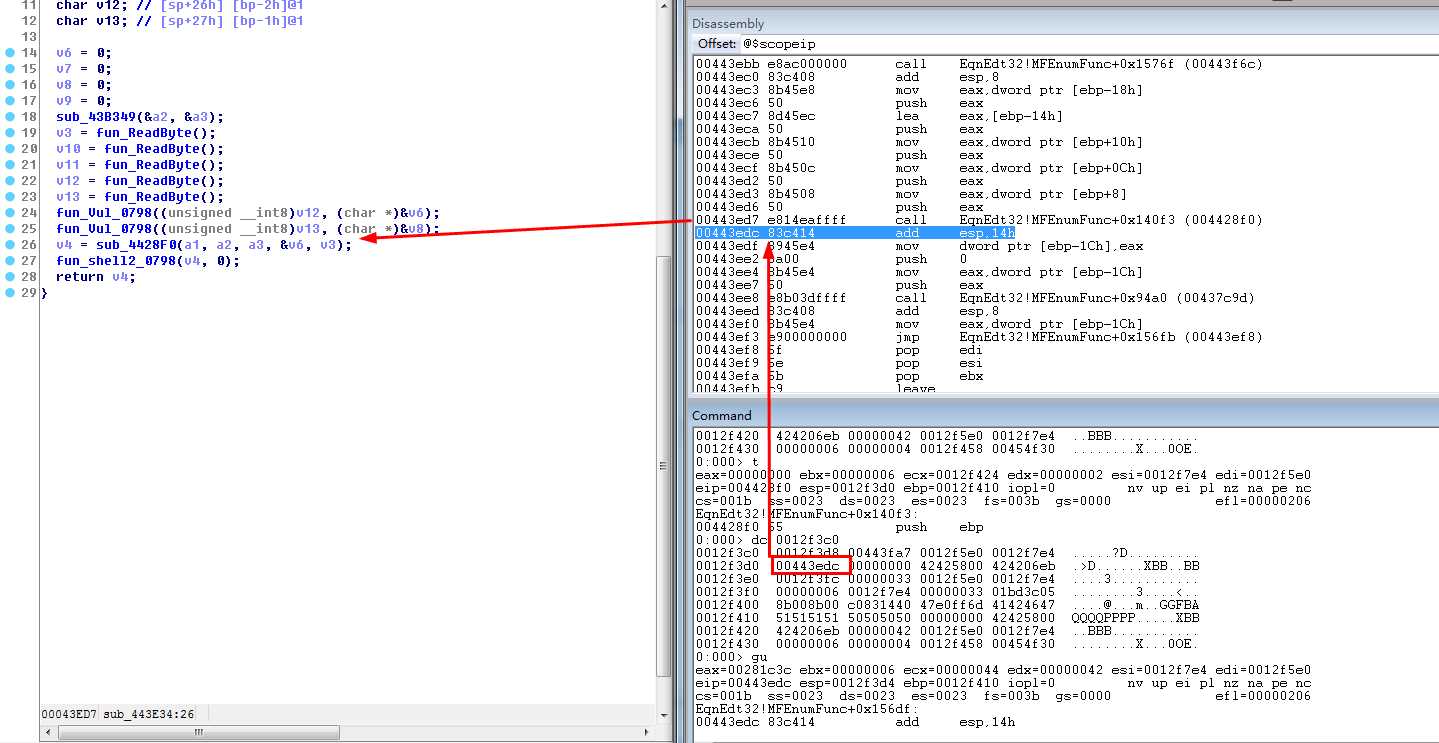Toggle breakpoint dot on pseudocode line 15
The image size is (1439, 743).
[x=9, y=68]
